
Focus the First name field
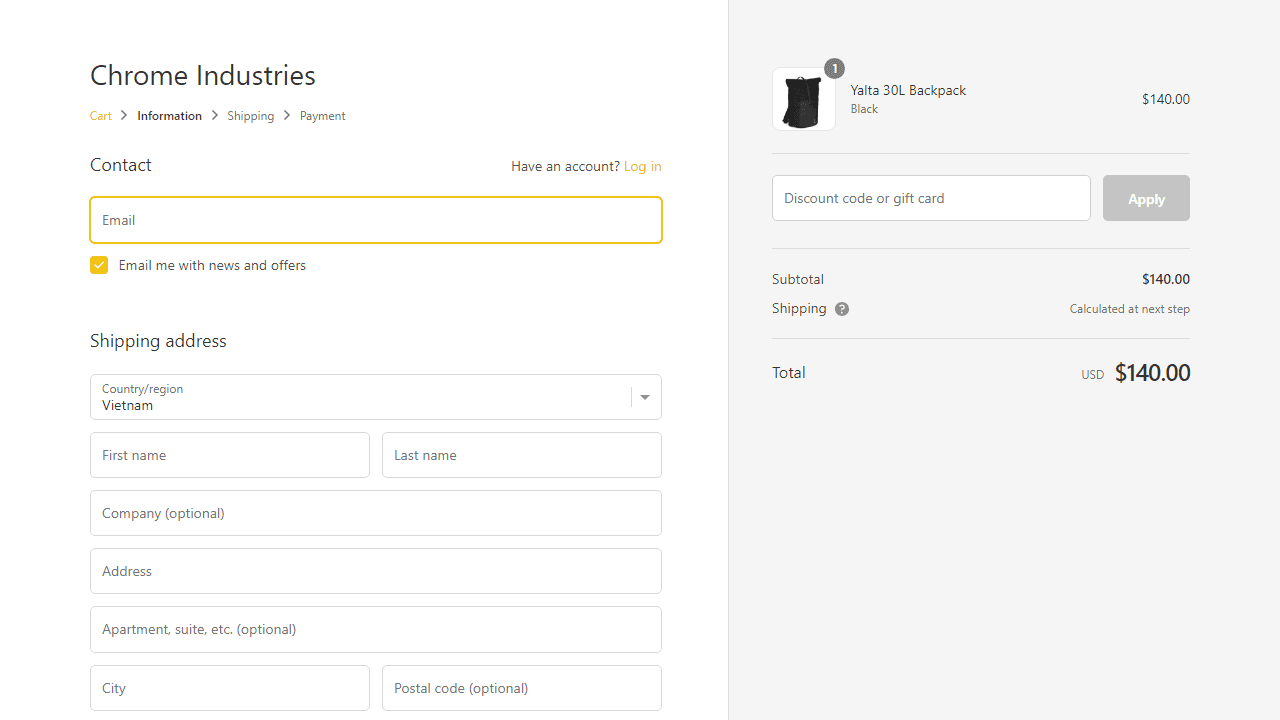[230, 455]
